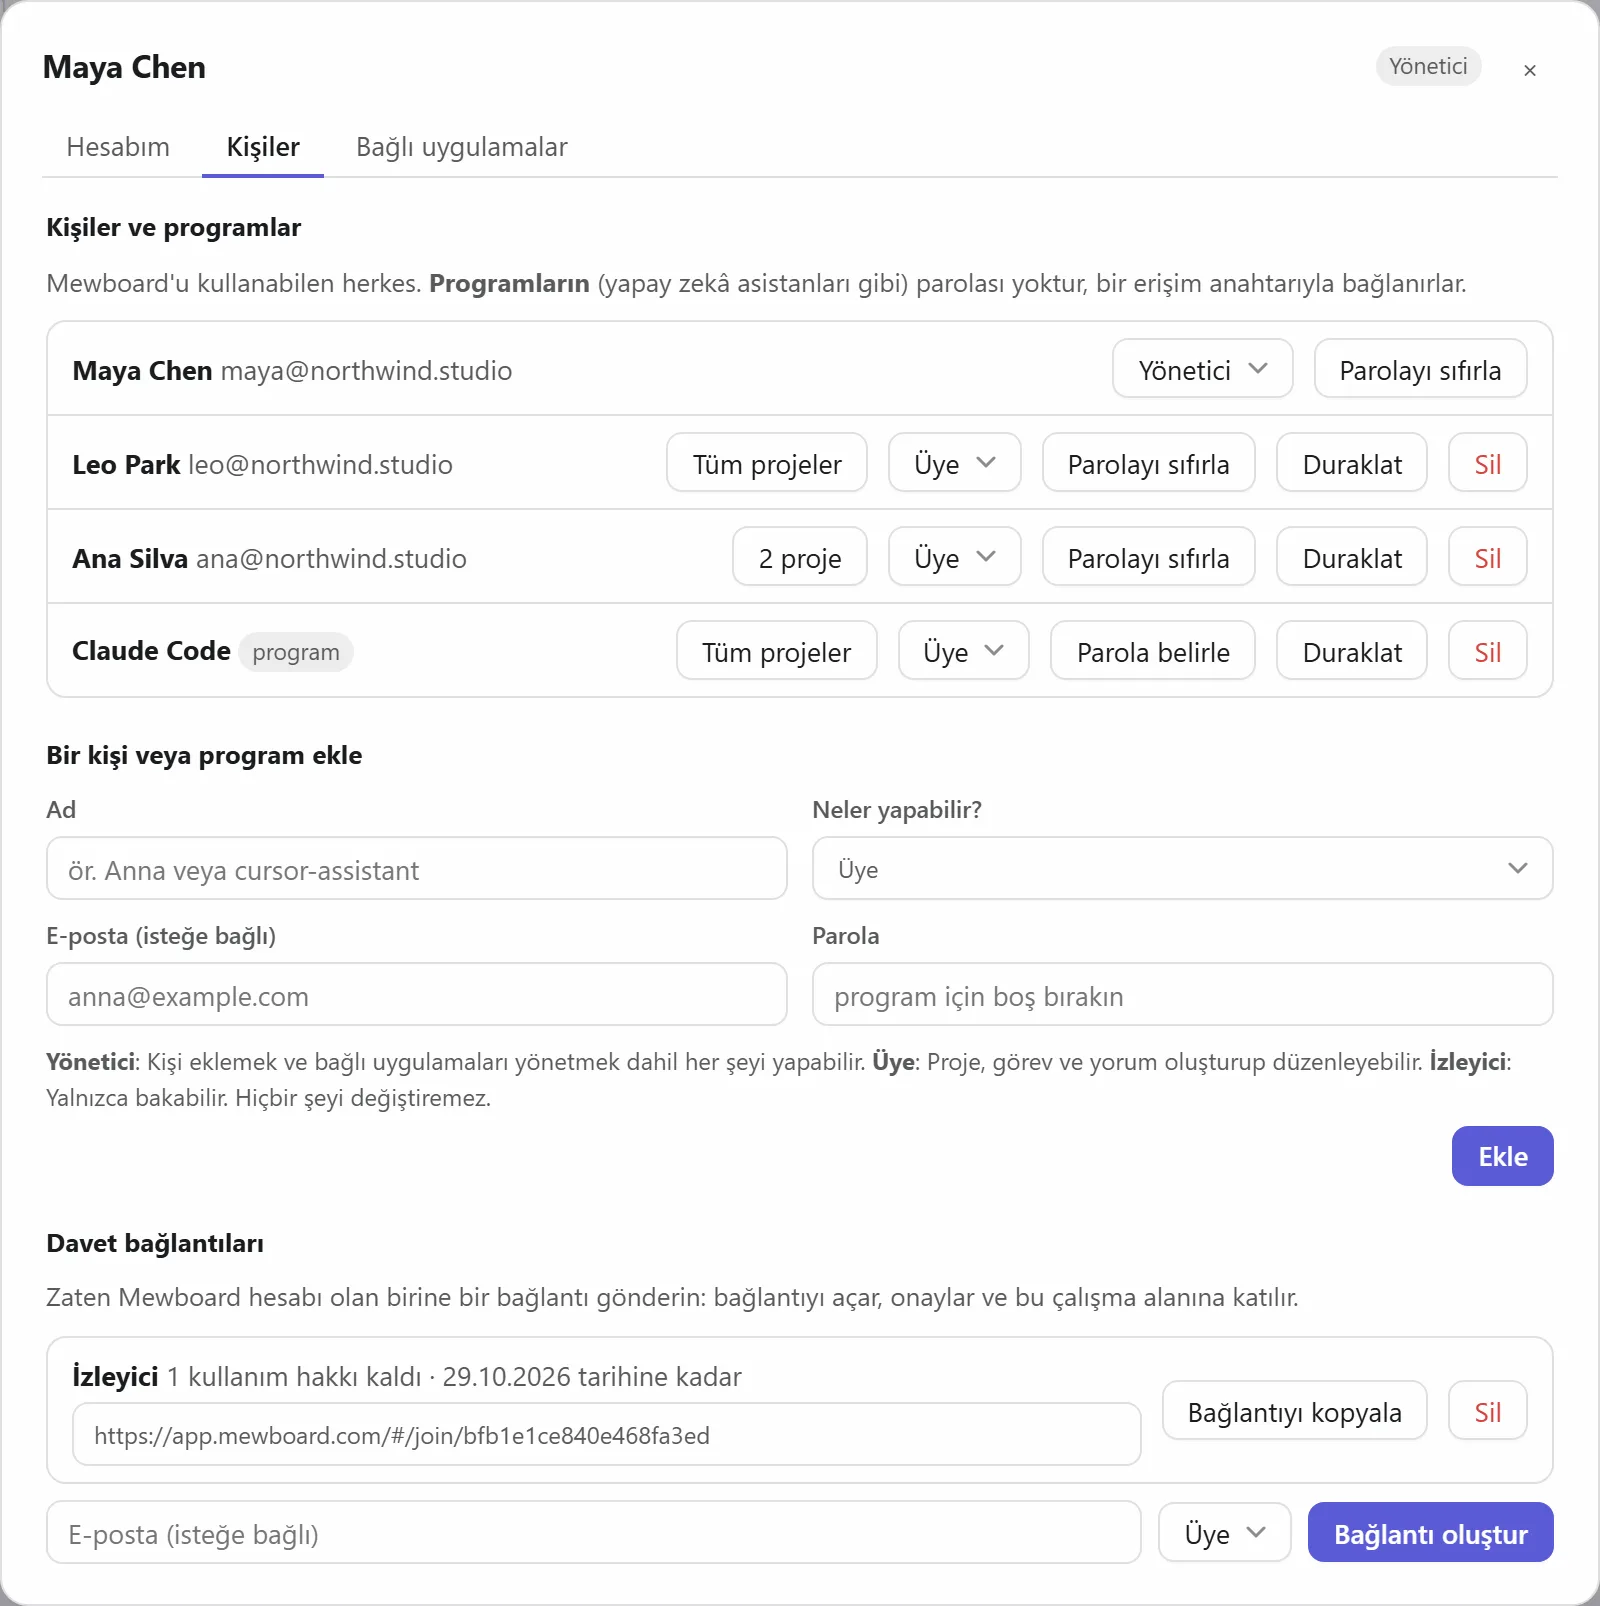The width and height of the screenshot is (1600, 1606).
Task: Delete Leo Park with Sil
Action: click(1488, 463)
